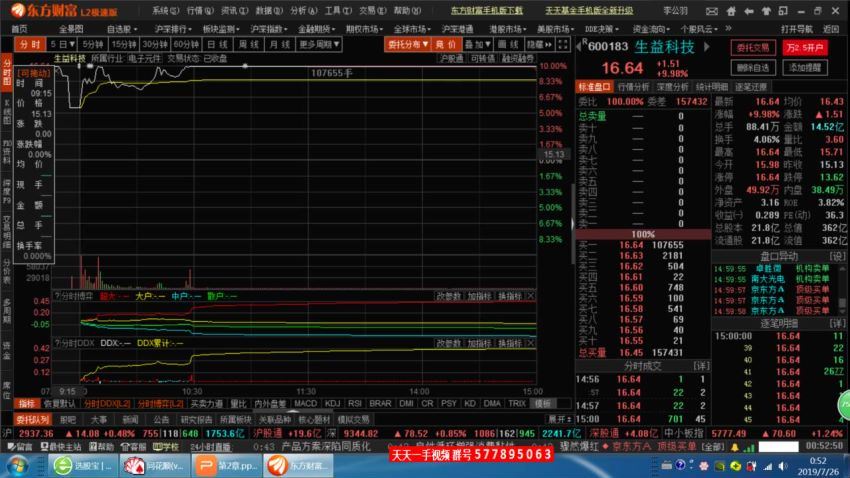Screen dimensions: 850x478
Task: Expand the 展开 bottom panel control
Action: pos(559,419)
